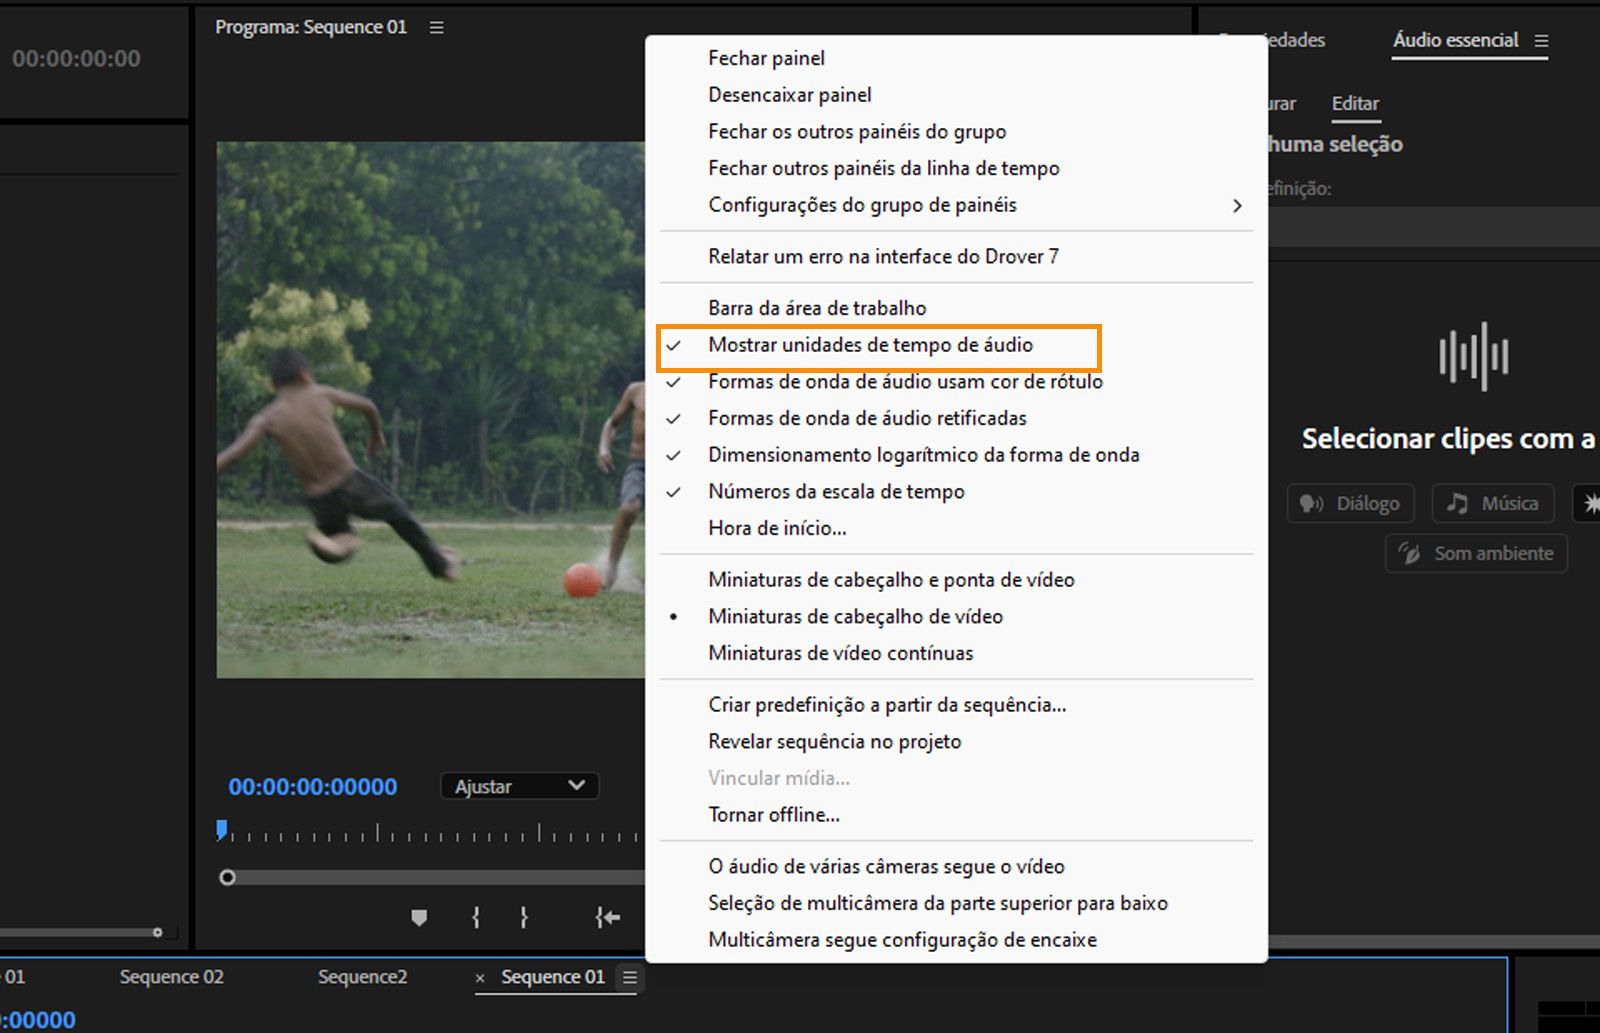The height and width of the screenshot is (1033, 1600).
Task: Add a marker in the Program monitor
Action: pyautogui.click(x=420, y=917)
